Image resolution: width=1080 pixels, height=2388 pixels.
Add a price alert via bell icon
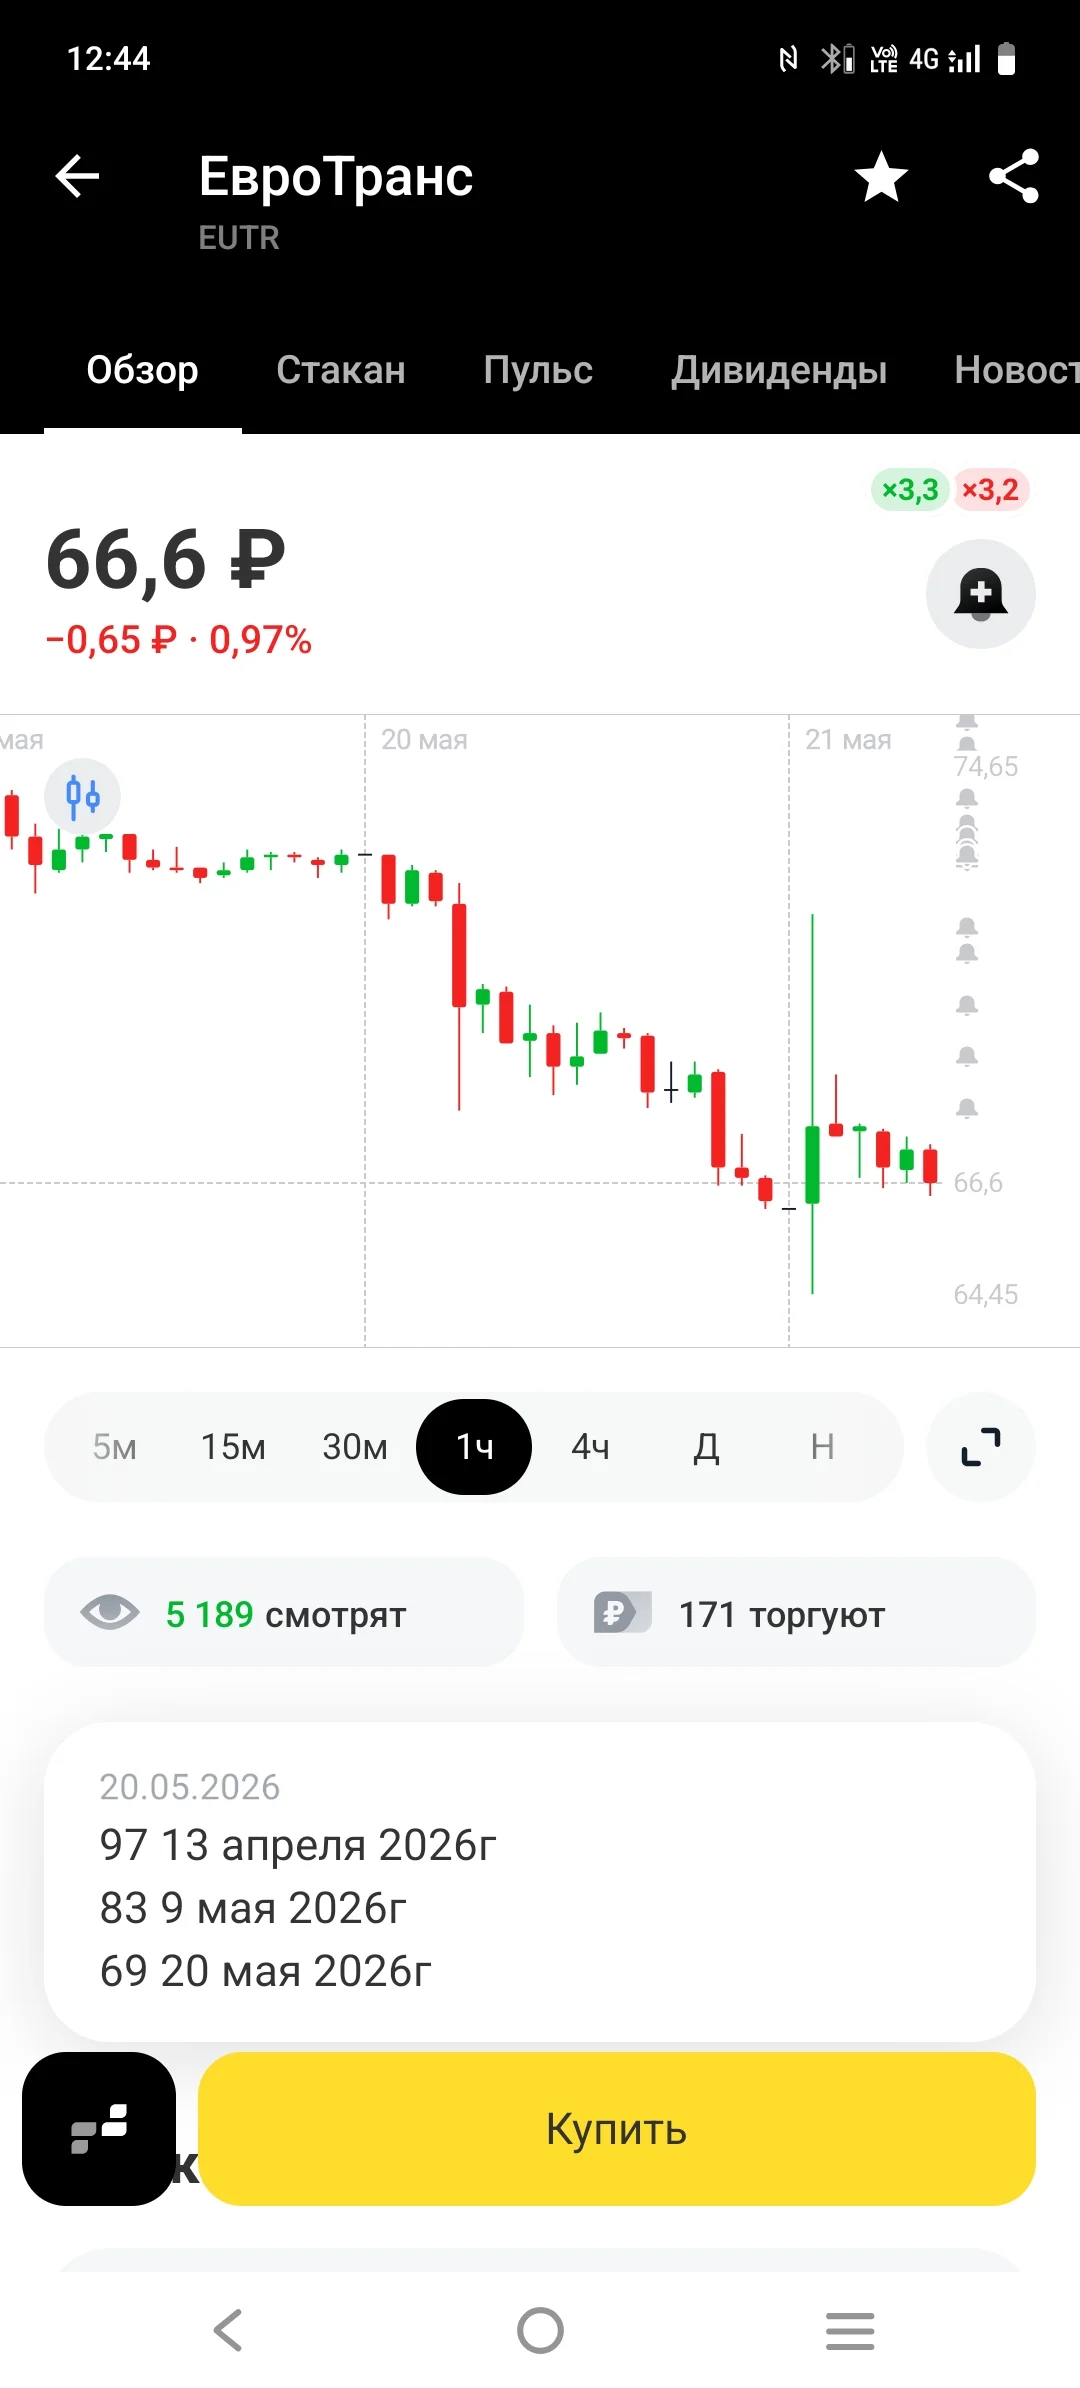pos(980,594)
